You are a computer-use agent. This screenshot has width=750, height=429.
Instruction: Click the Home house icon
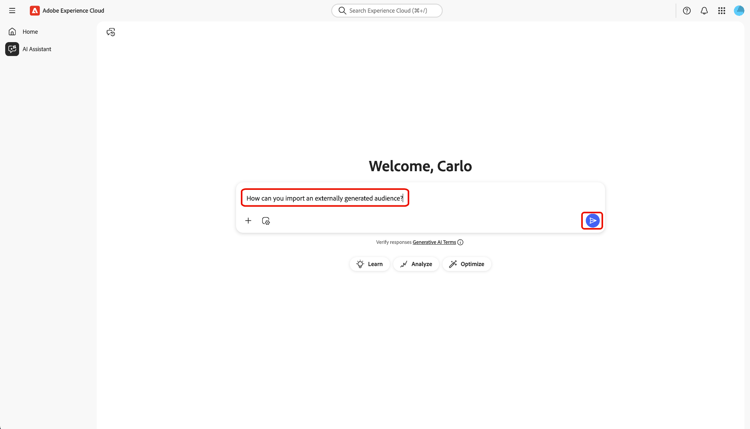click(12, 32)
